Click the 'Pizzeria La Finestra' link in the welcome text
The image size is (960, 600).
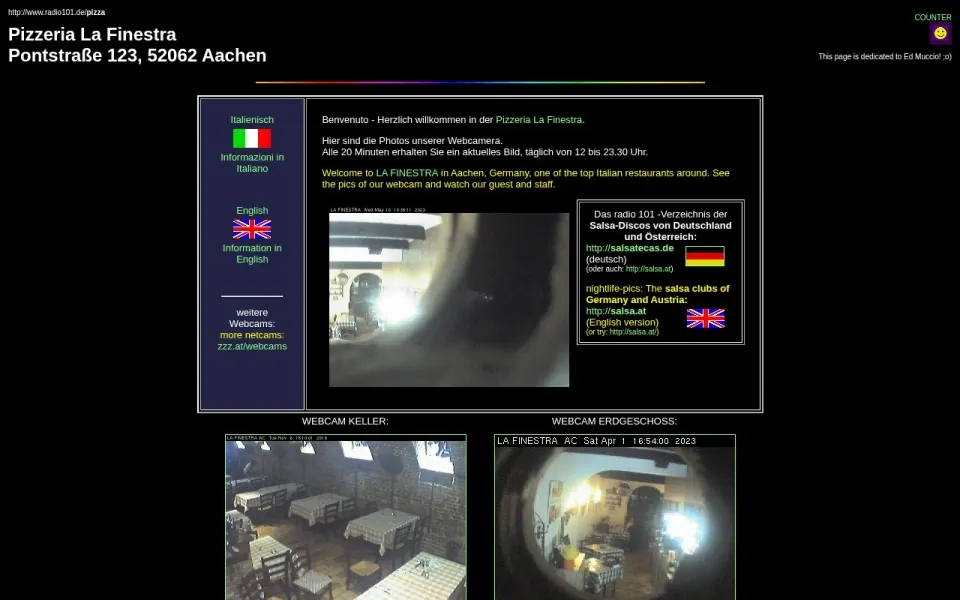(539, 119)
